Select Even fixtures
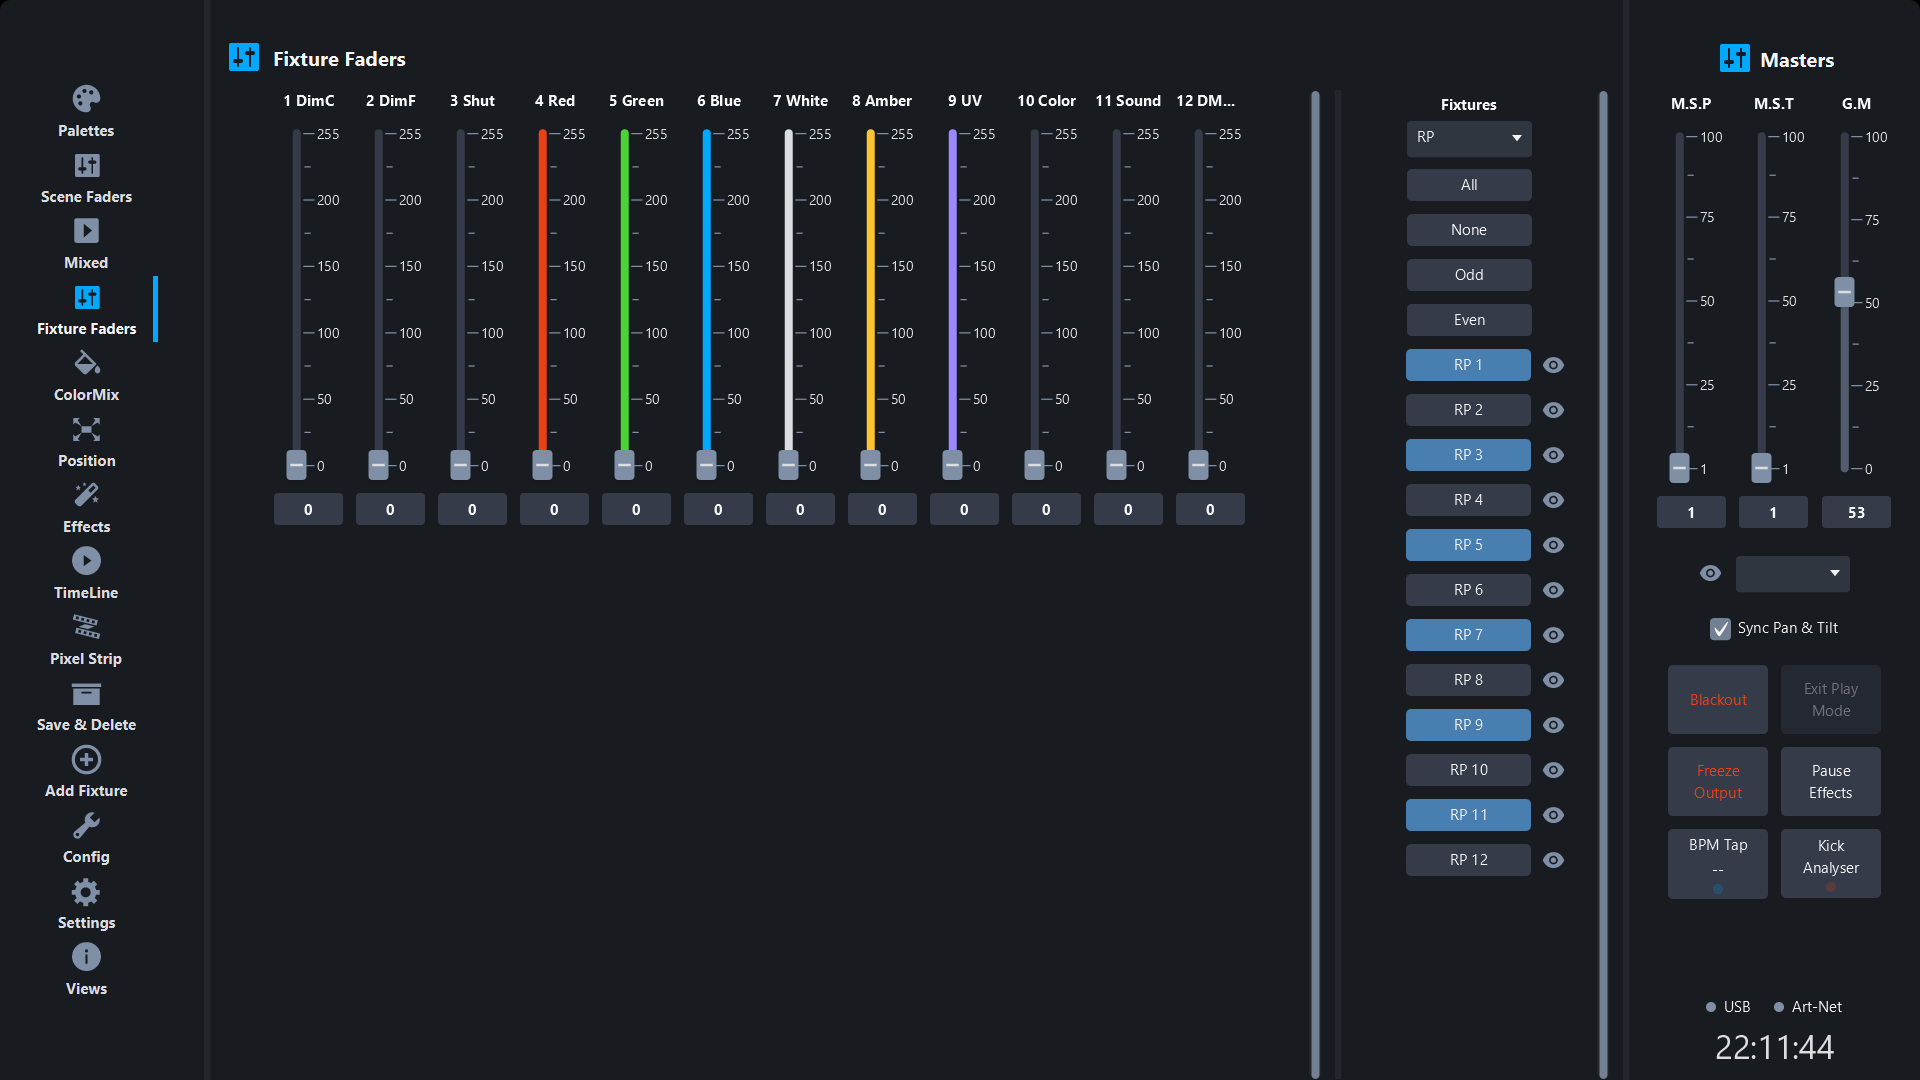The width and height of the screenshot is (1920, 1080). (1468, 320)
